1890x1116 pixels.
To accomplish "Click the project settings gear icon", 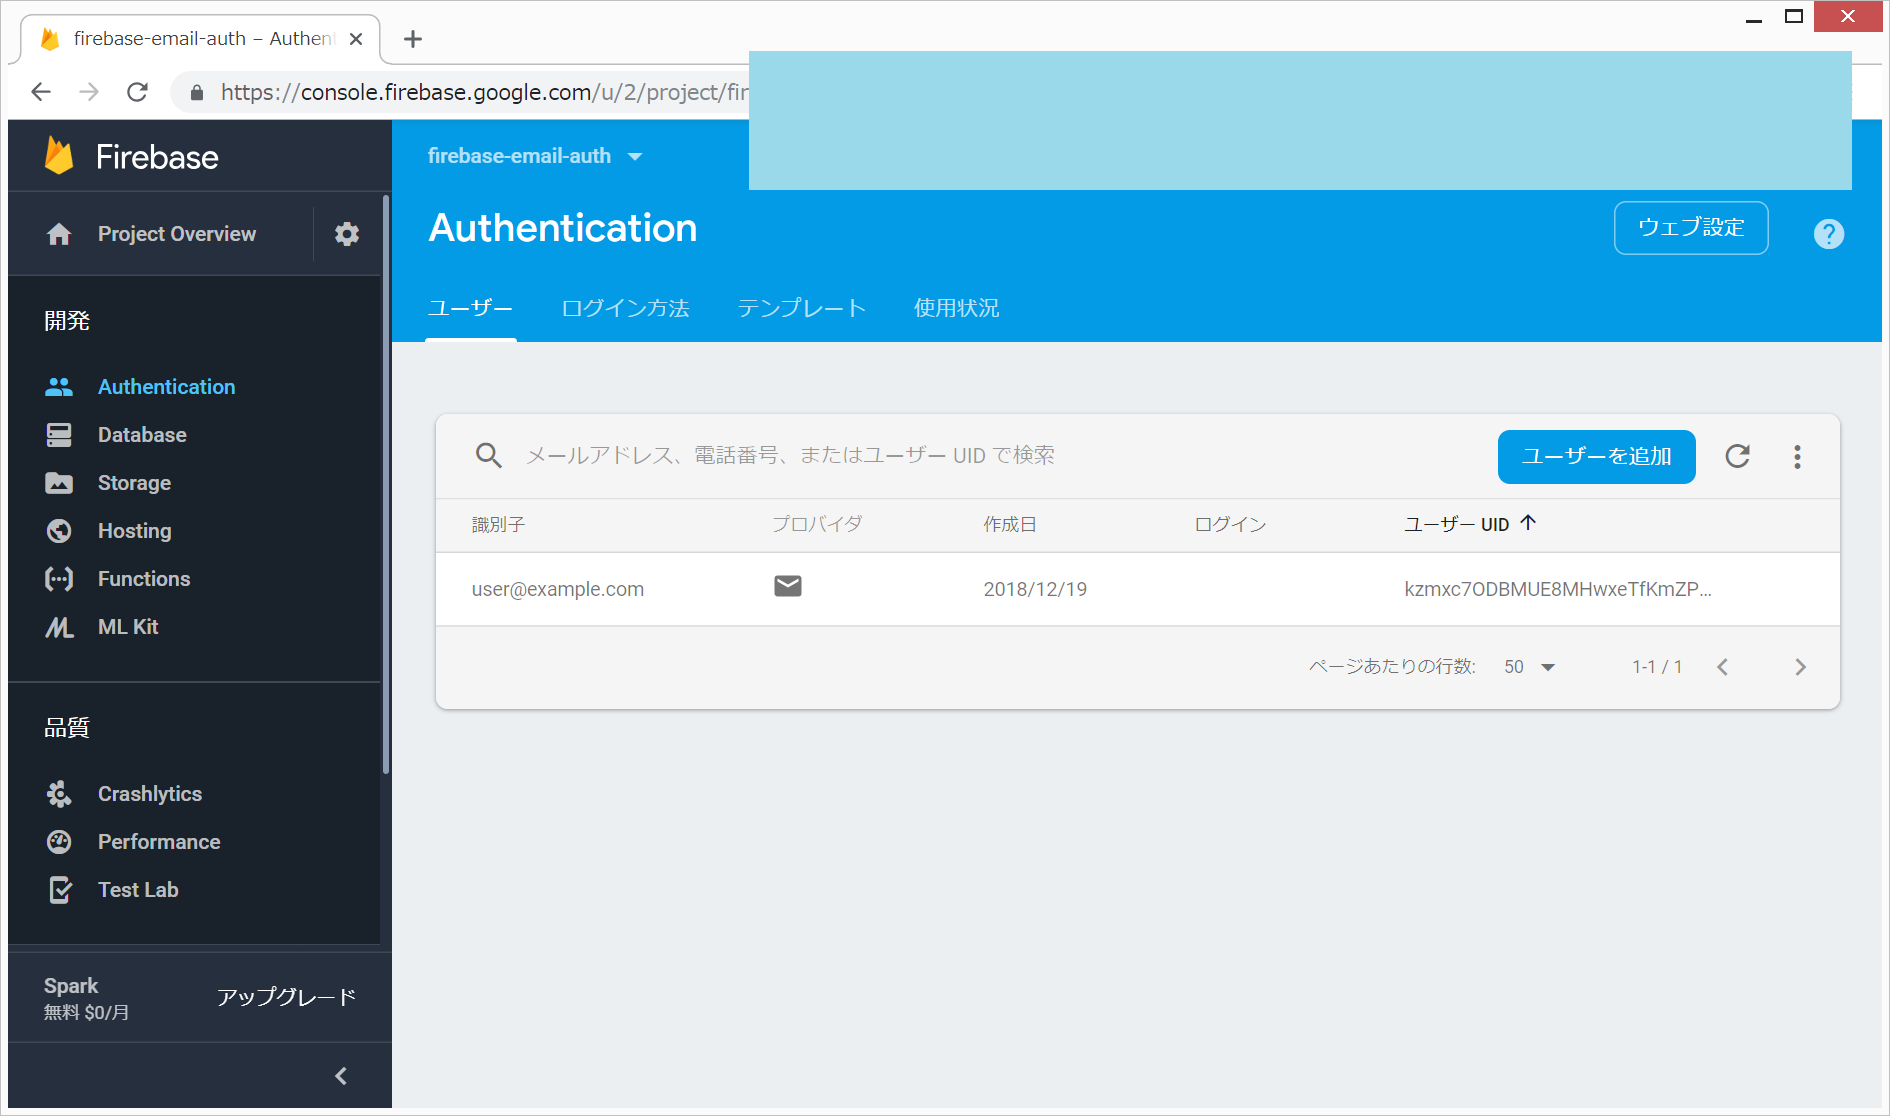I will 346,234.
